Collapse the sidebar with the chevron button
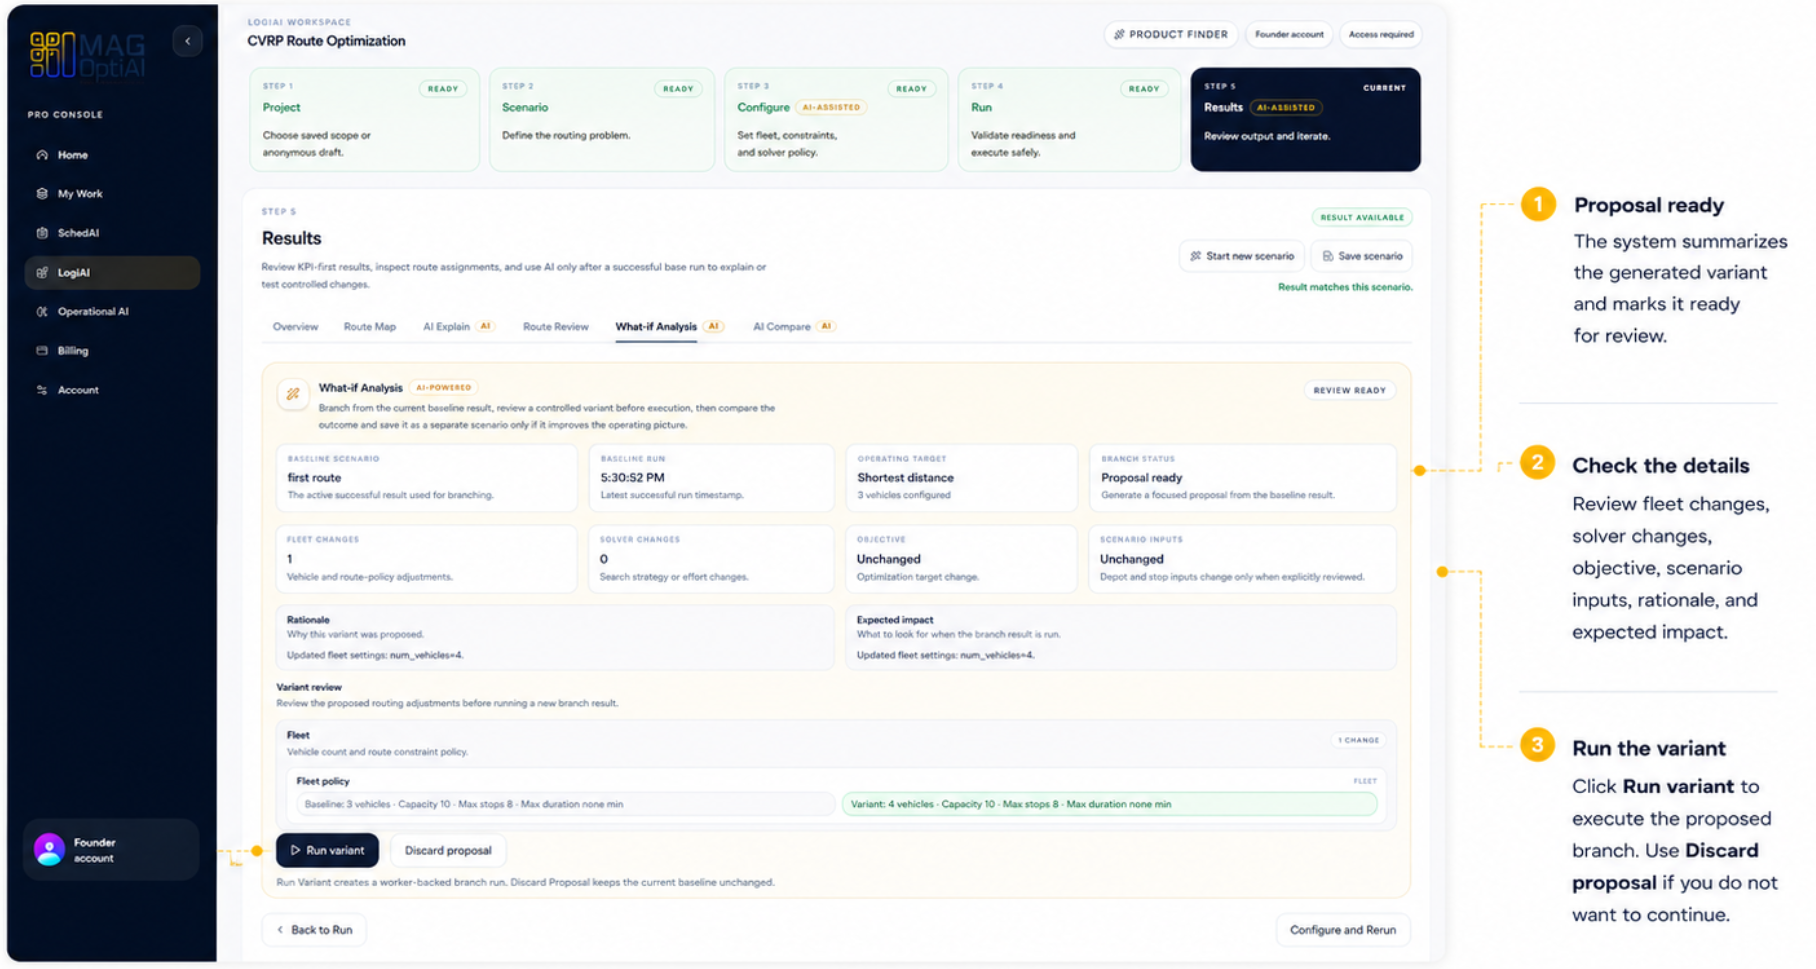This screenshot has height=969, width=1816. point(187,41)
